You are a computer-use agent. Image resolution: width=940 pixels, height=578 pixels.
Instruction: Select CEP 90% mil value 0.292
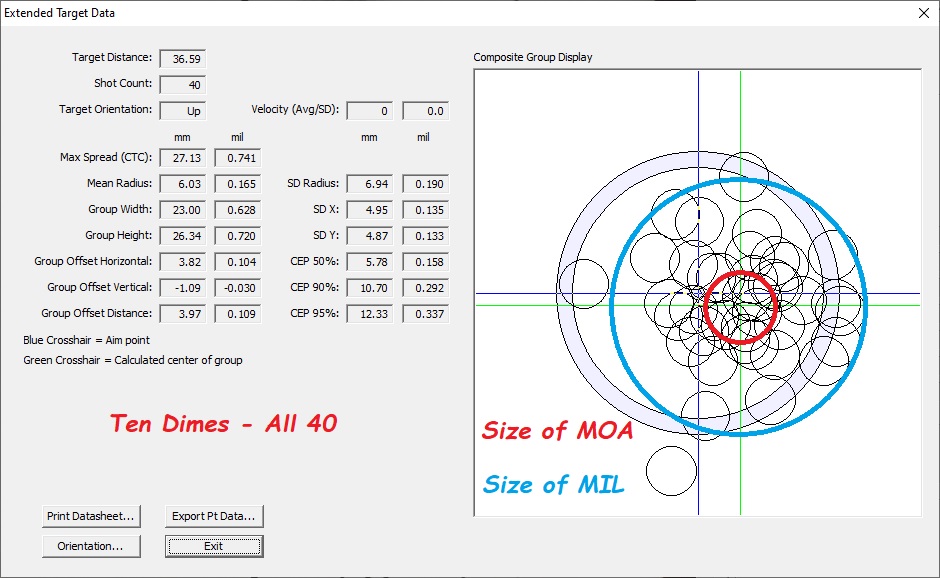coord(426,288)
